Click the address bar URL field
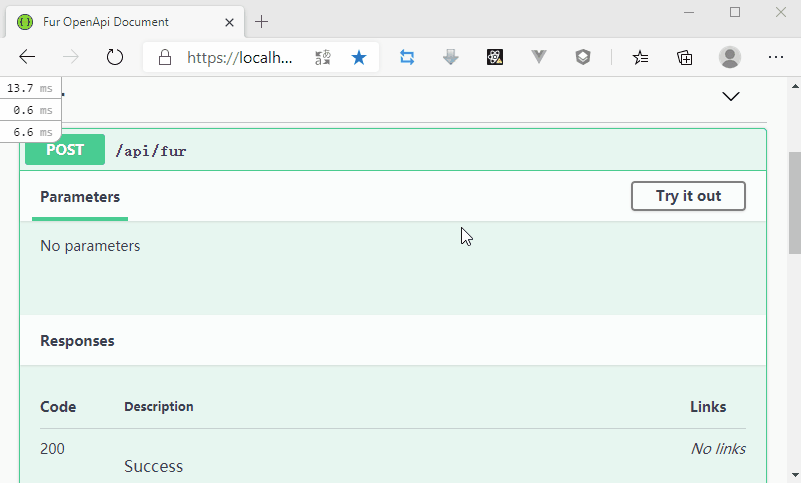Screen dimensions: 801x483 (240, 58)
